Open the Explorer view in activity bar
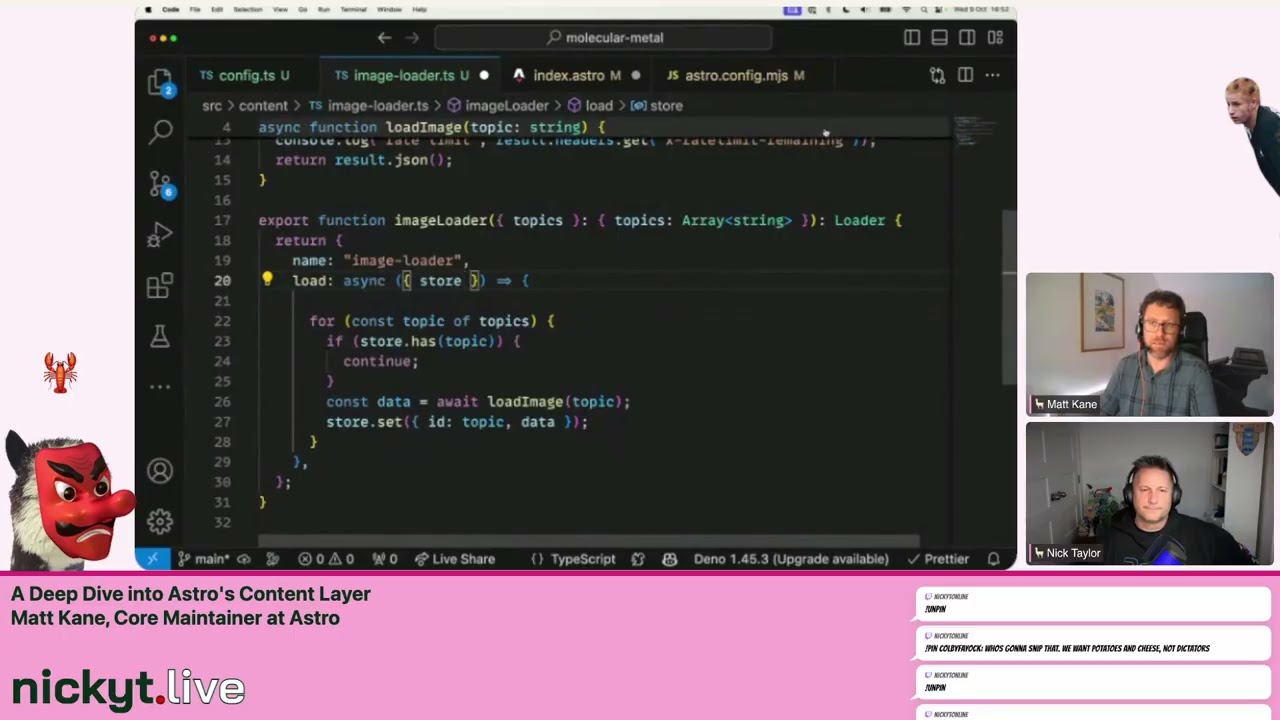This screenshot has height=720, width=1280. tap(160, 83)
